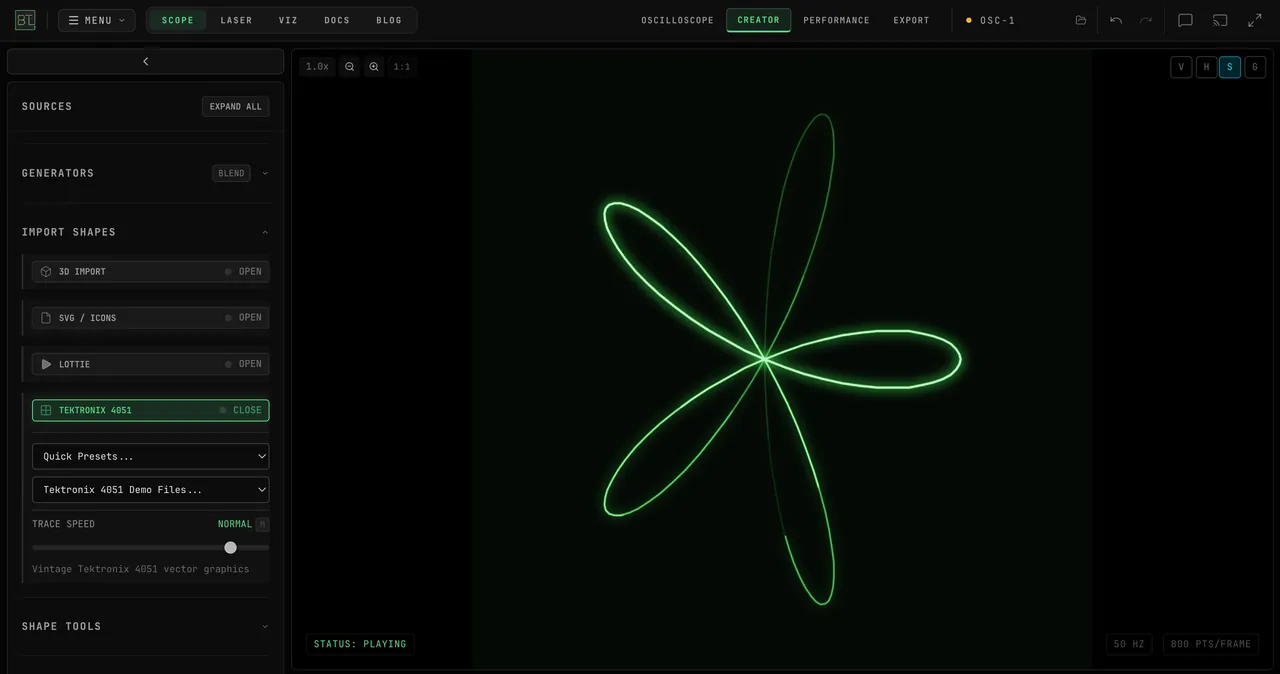Open the LOTTIE panel
1280x674 pixels.
[151, 364]
